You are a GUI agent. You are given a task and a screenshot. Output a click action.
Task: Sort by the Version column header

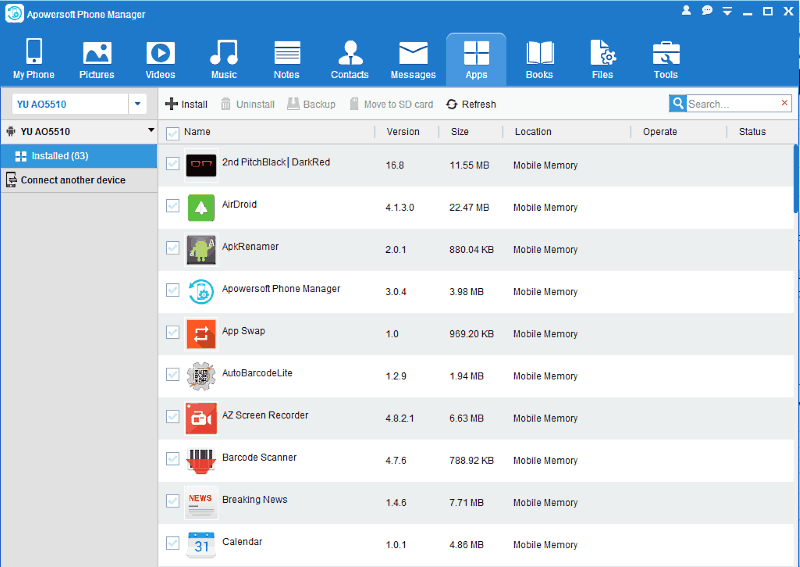tap(403, 132)
